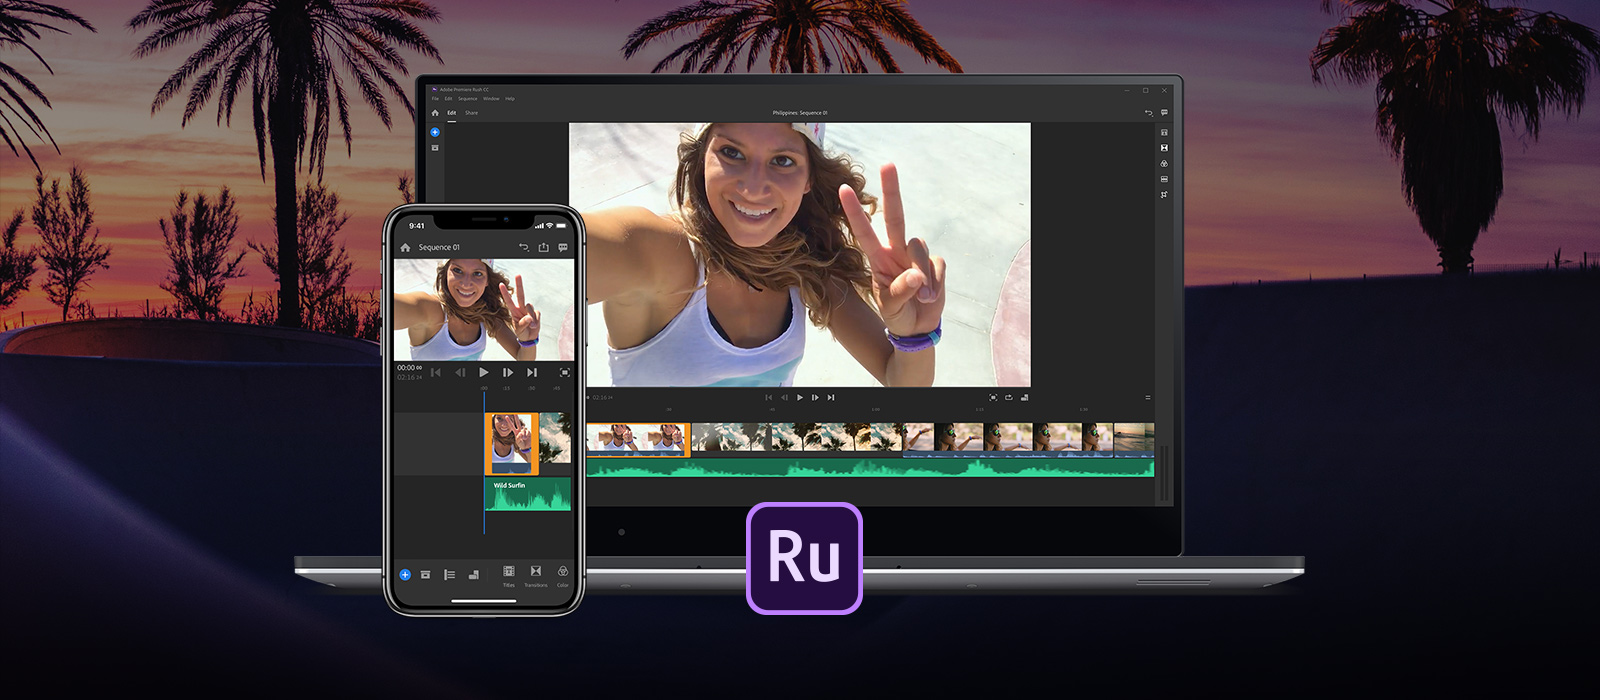The image size is (1600, 700).
Task: Tap the share export icon on phone header
Action: tap(543, 247)
